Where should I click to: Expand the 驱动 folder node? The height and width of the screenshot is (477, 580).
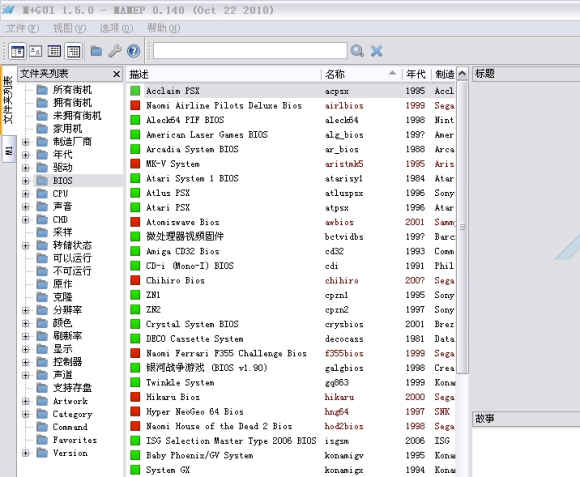point(26,168)
